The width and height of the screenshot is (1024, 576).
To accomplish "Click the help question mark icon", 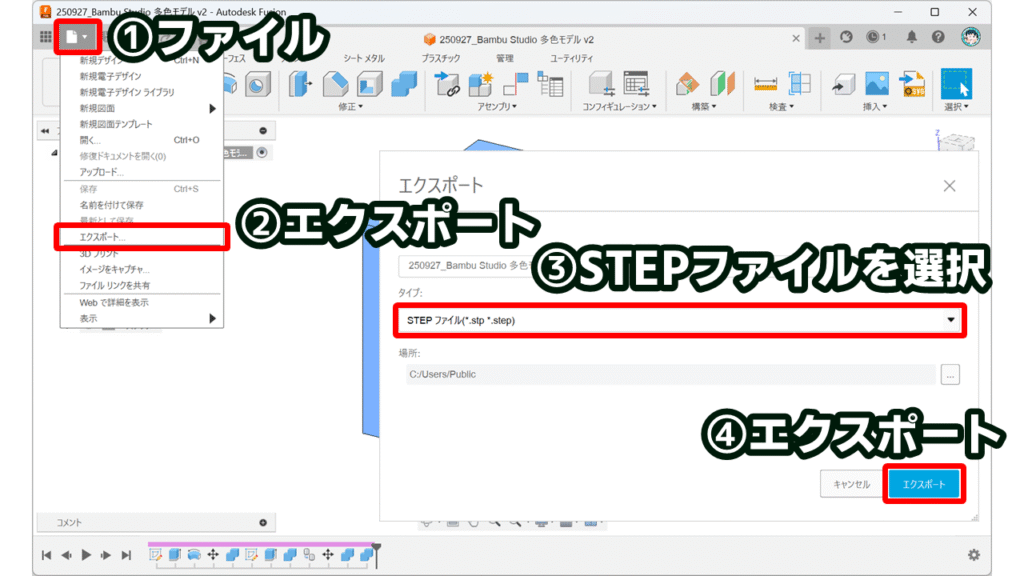I will 938,37.
